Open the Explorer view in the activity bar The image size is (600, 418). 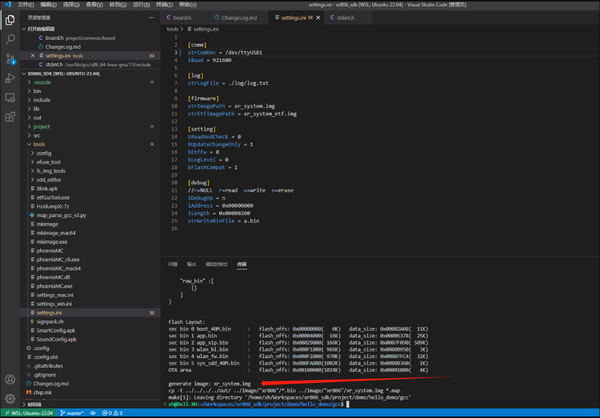pyautogui.click(x=10, y=20)
